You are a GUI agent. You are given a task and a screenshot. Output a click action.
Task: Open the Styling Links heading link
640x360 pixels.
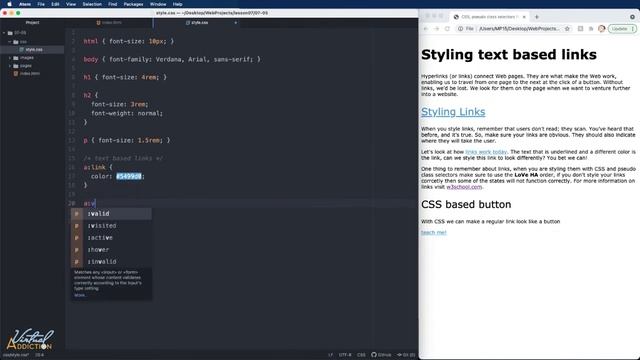[453, 112]
